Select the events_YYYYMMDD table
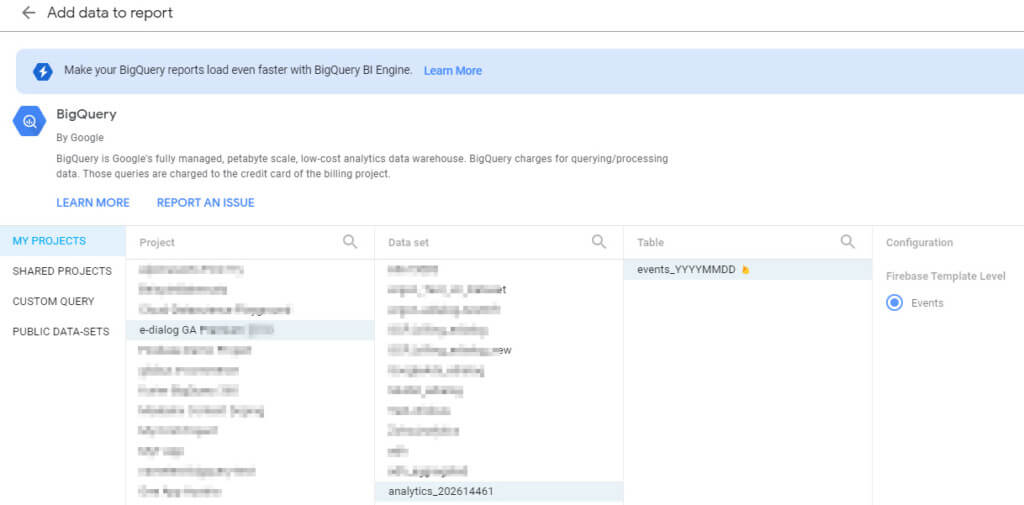 click(685, 270)
